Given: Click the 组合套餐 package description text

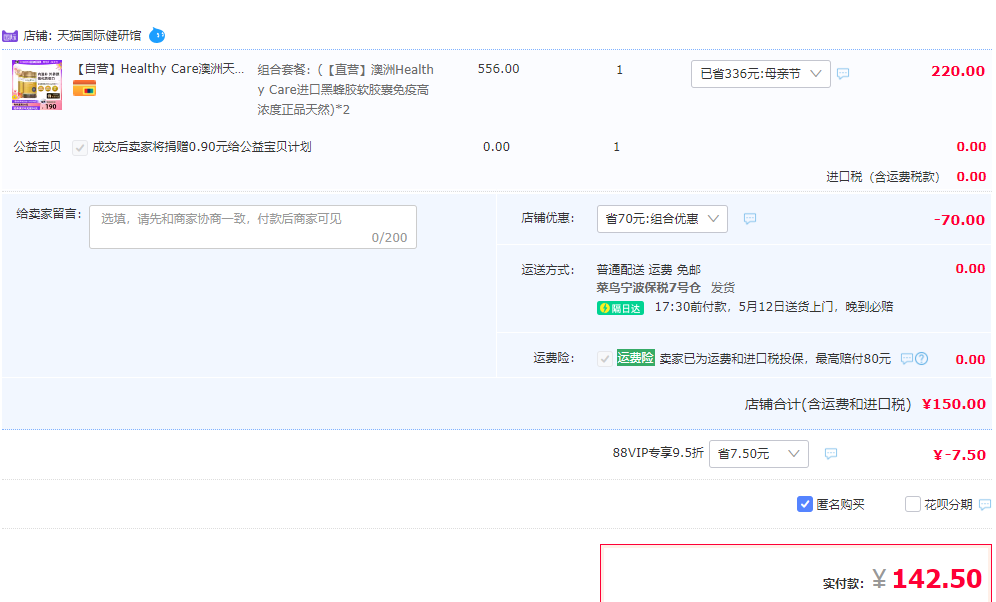Looking at the screenshot, I should 346,90.
